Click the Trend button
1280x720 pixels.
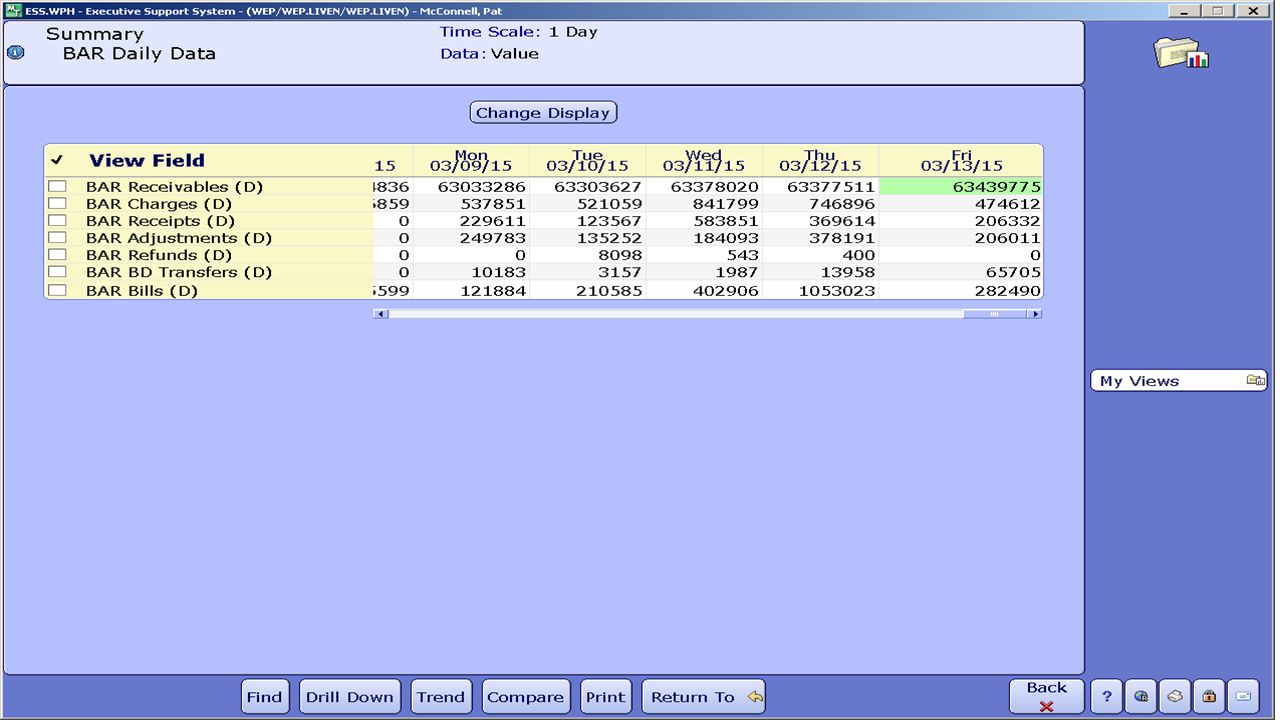click(441, 697)
